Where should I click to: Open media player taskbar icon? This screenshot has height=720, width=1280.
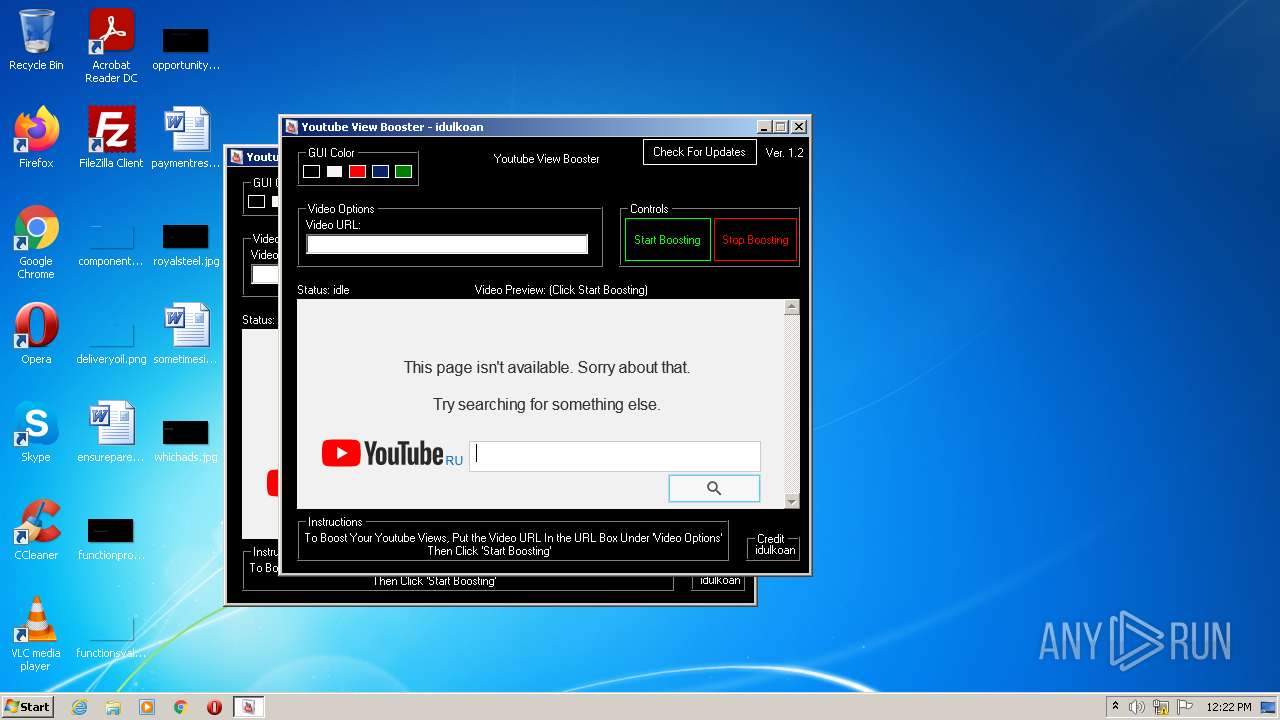[147, 707]
